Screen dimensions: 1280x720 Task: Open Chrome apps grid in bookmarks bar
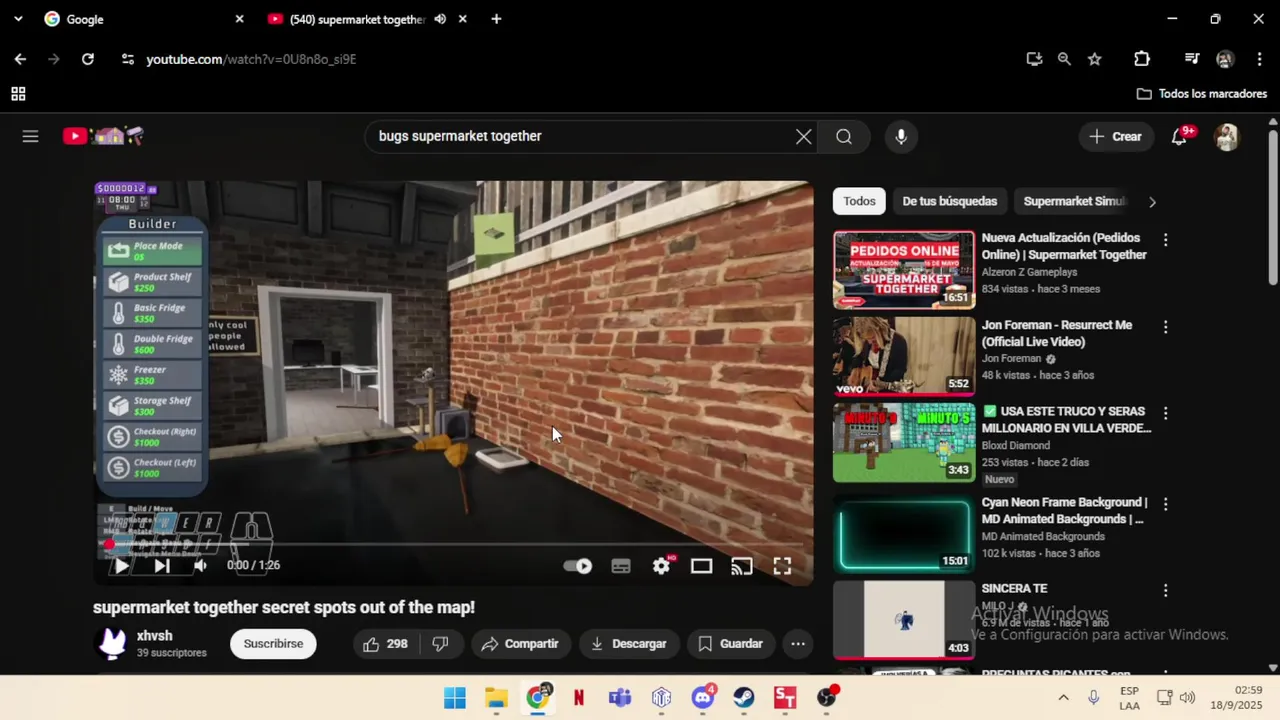(x=18, y=94)
